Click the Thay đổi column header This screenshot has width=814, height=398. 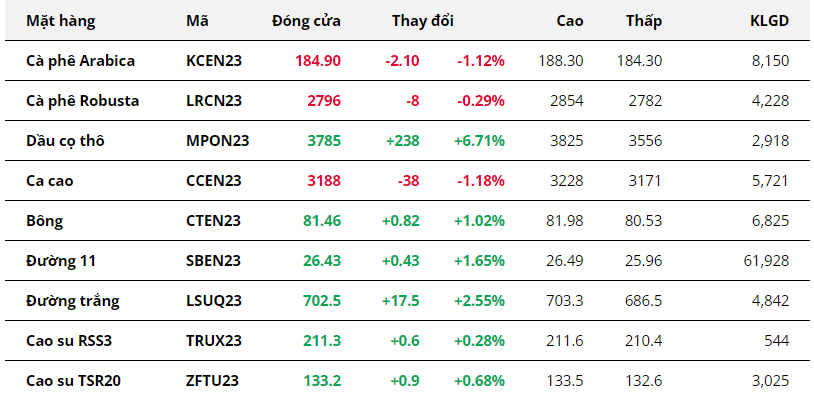(x=423, y=21)
